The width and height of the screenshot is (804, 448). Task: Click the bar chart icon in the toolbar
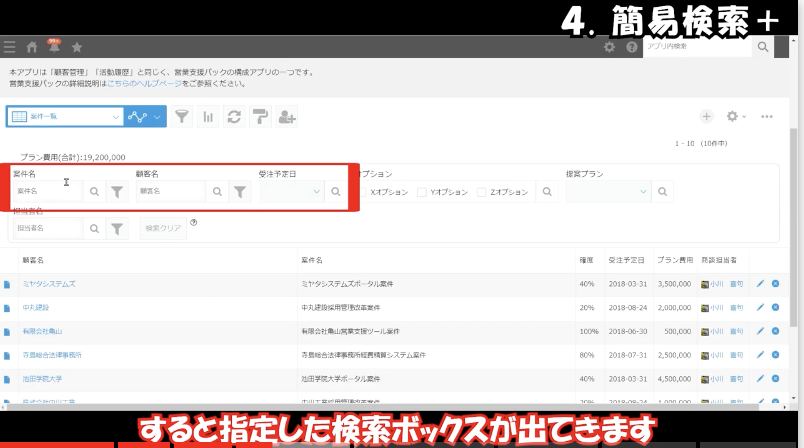[209, 117]
